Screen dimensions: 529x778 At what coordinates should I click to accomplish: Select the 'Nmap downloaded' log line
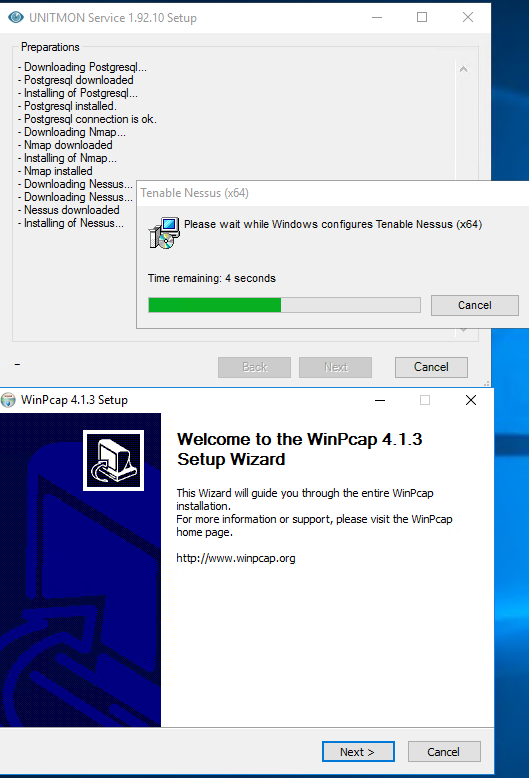pyautogui.click(x=66, y=145)
